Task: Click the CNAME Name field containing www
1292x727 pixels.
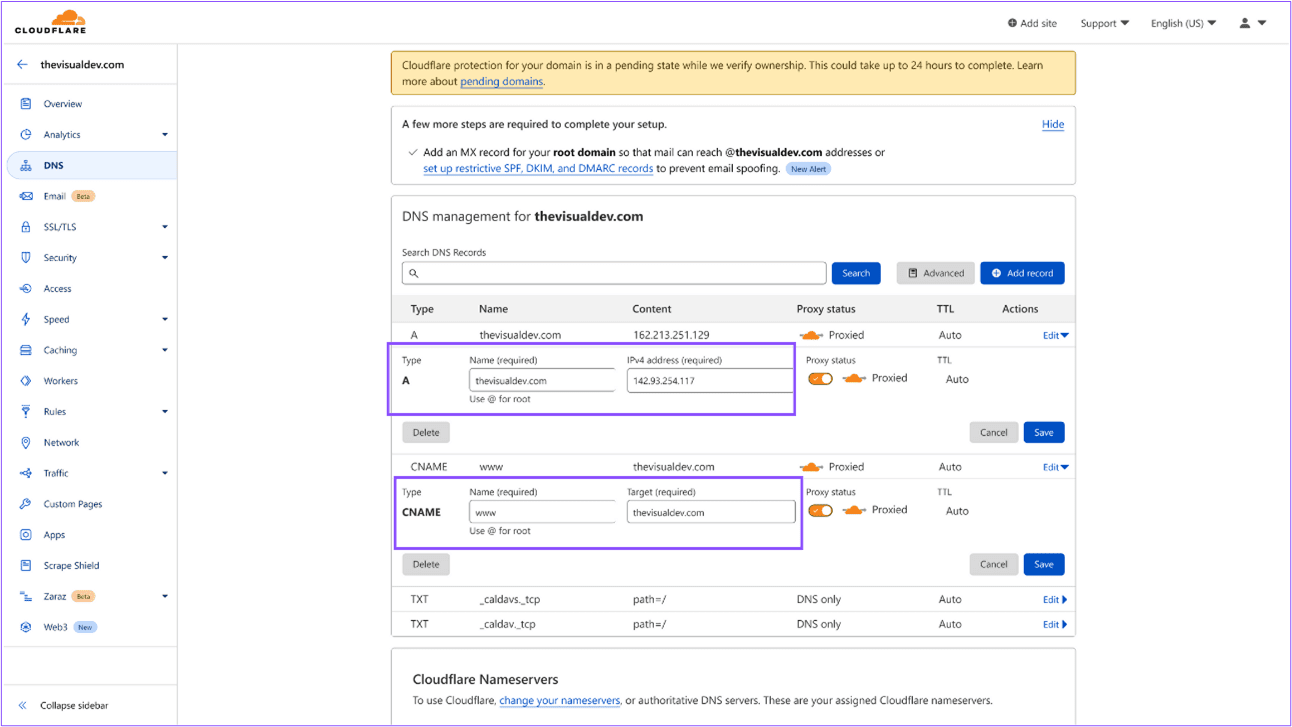Action: (x=542, y=512)
